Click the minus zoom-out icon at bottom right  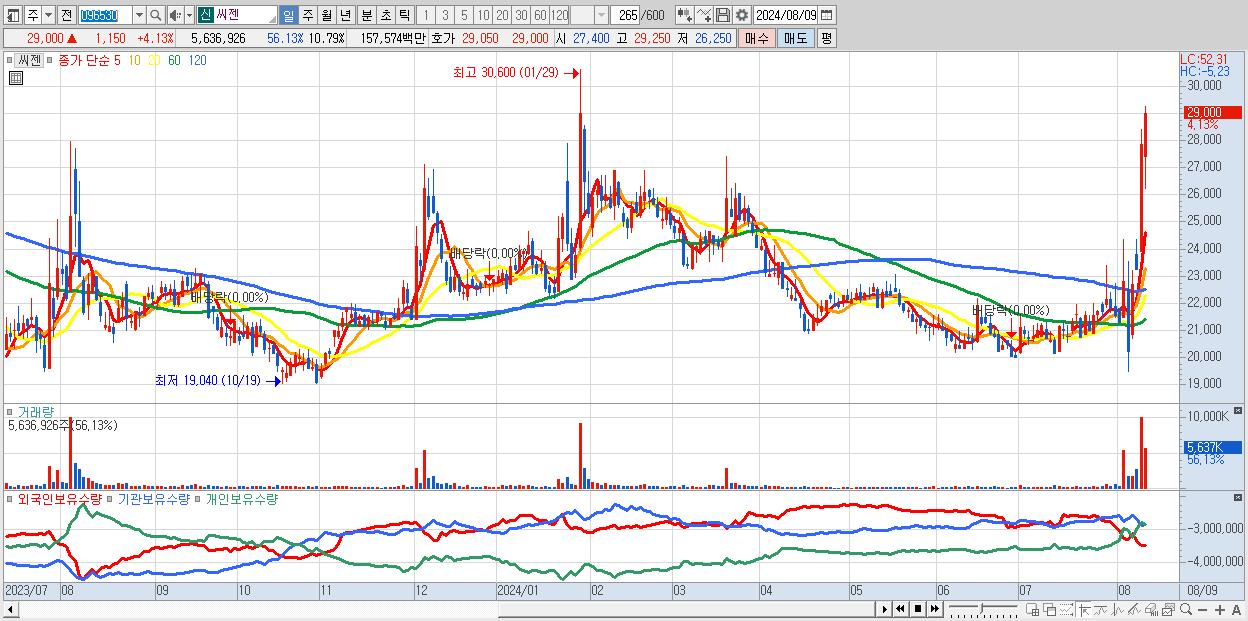pos(1203,610)
